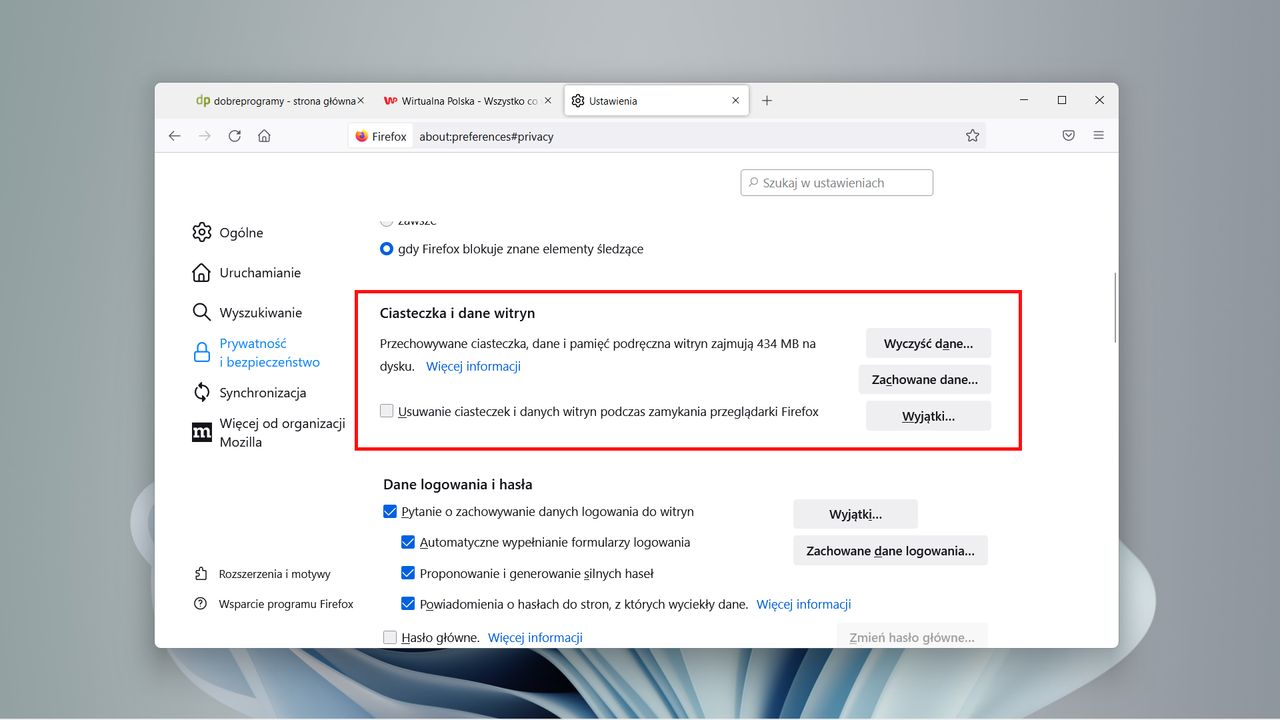Open Wyszukiwanie settings category
Image resolution: width=1280 pixels, height=720 pixels.
tap(247, 313)
